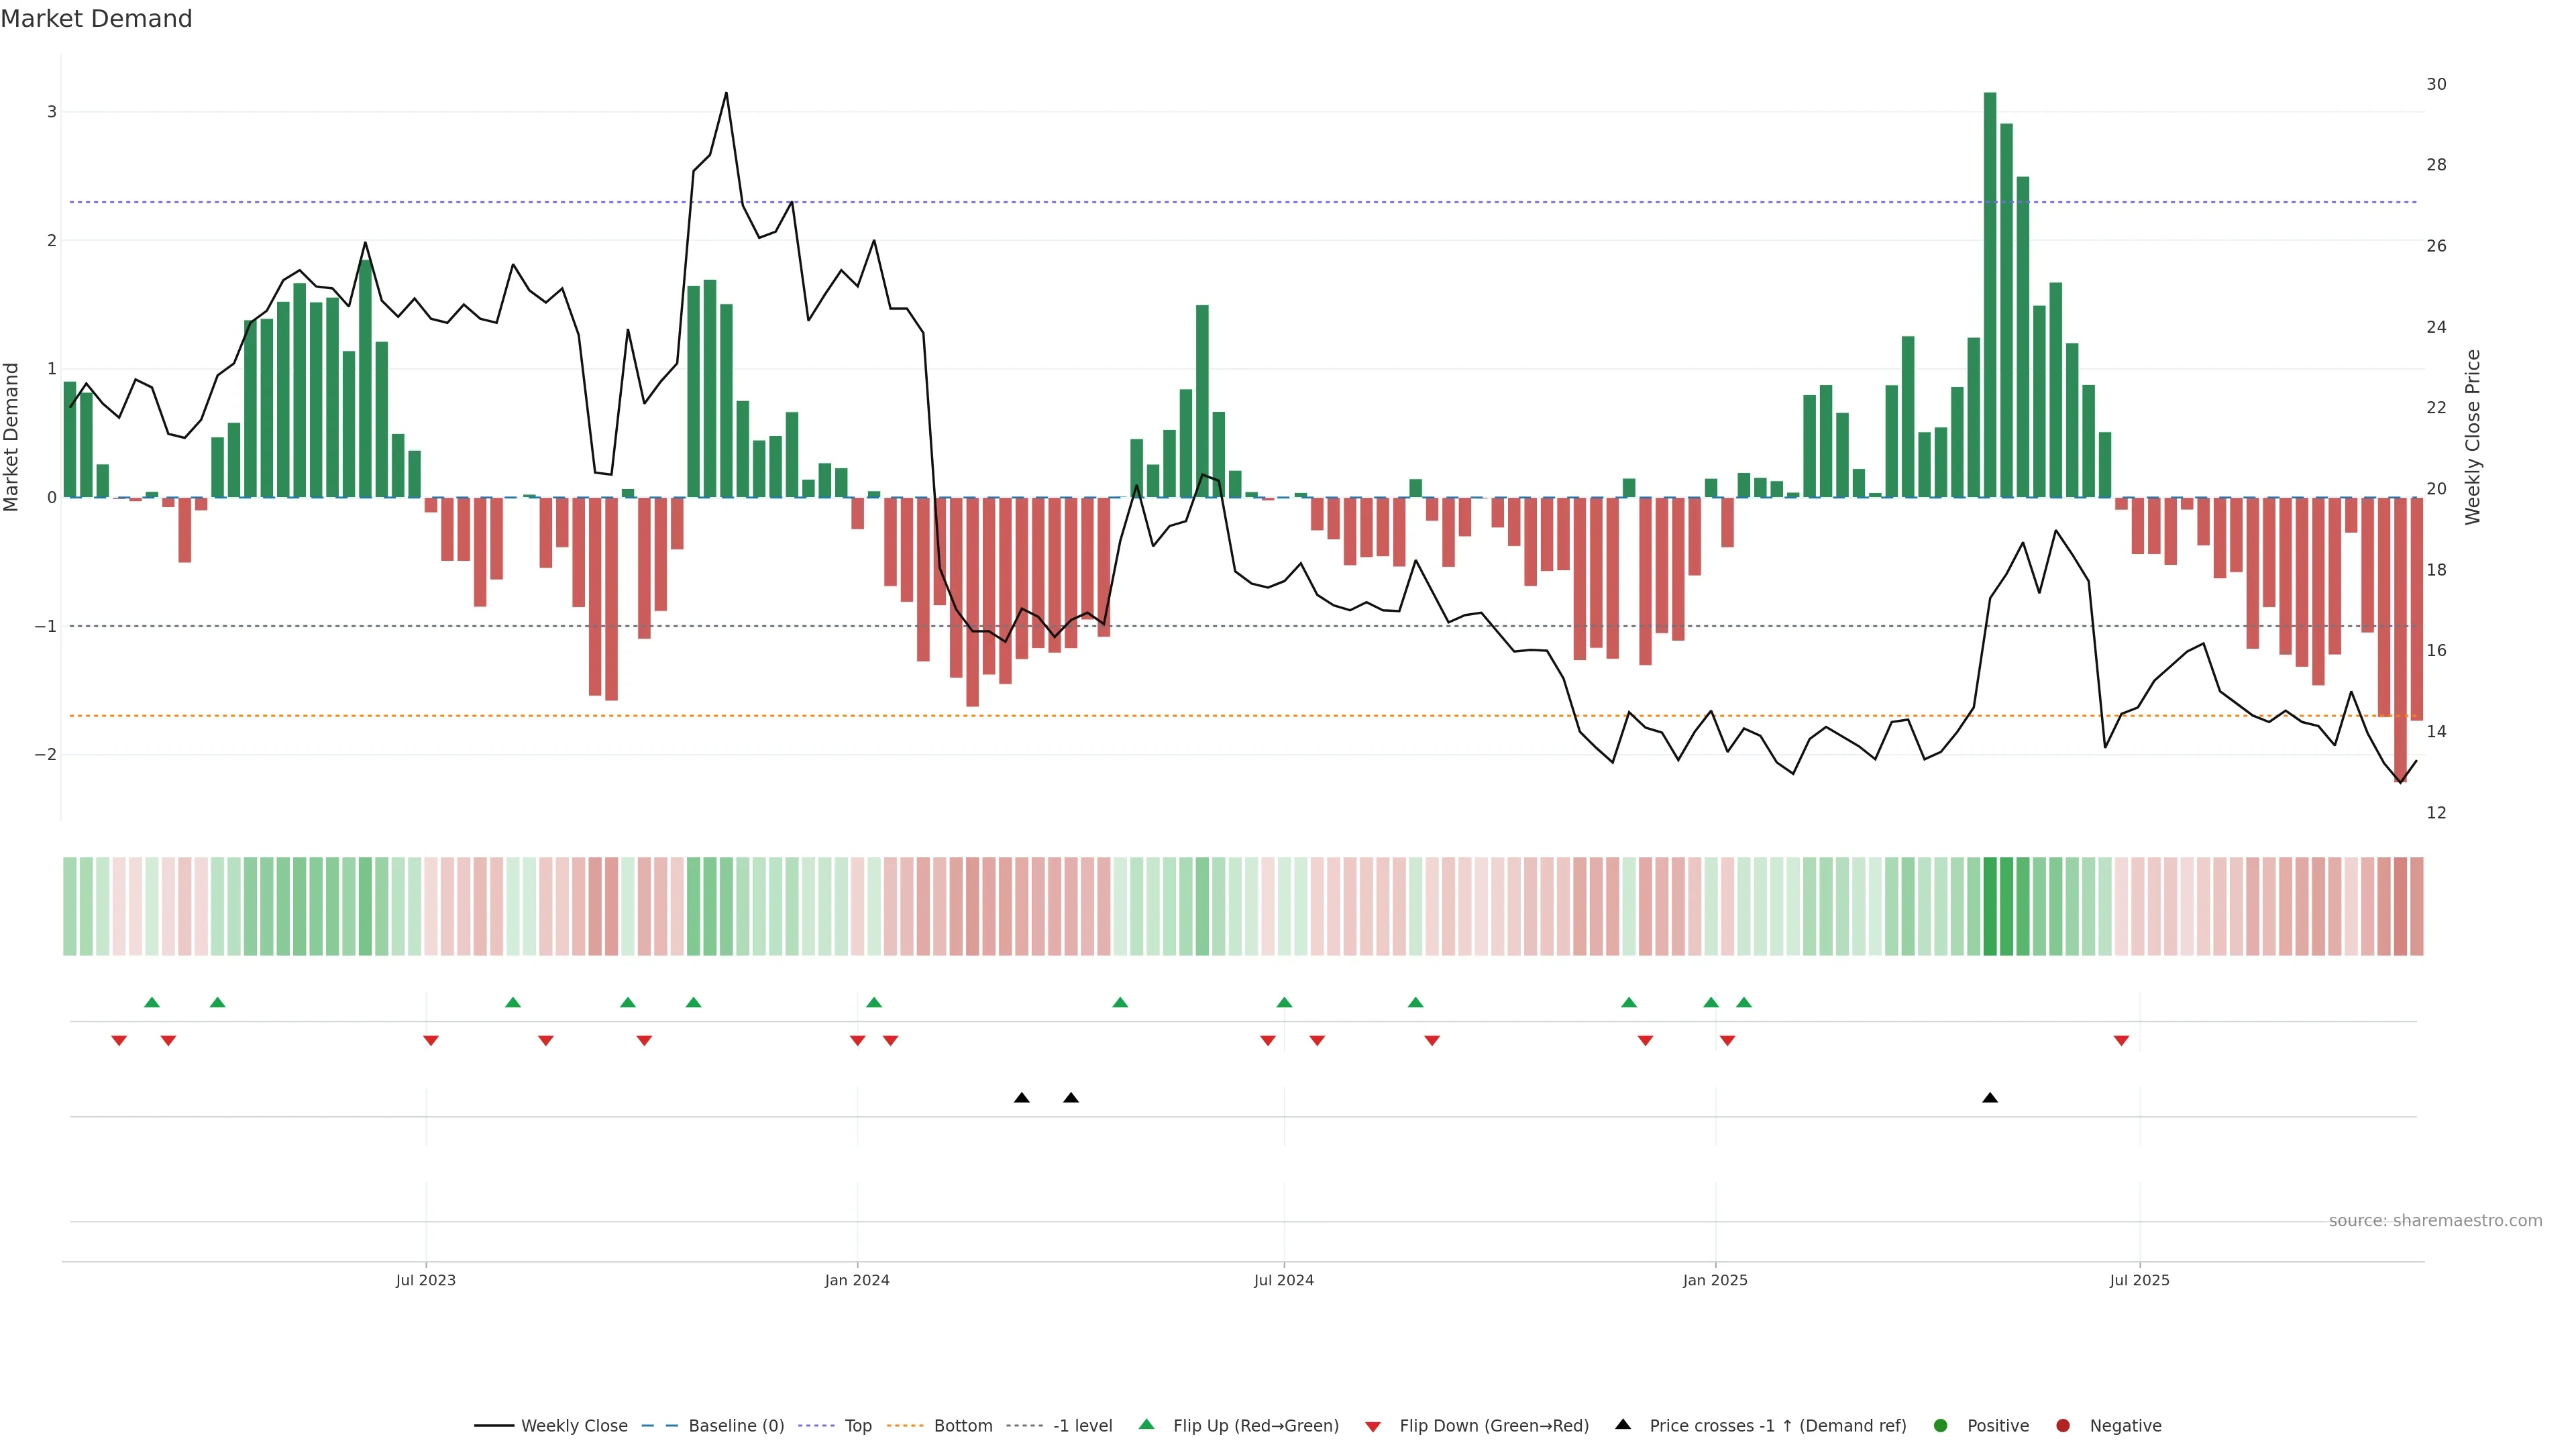Click the Jan 2024 x-axis label
2576x1449 pixels.
click(857, 1280)
